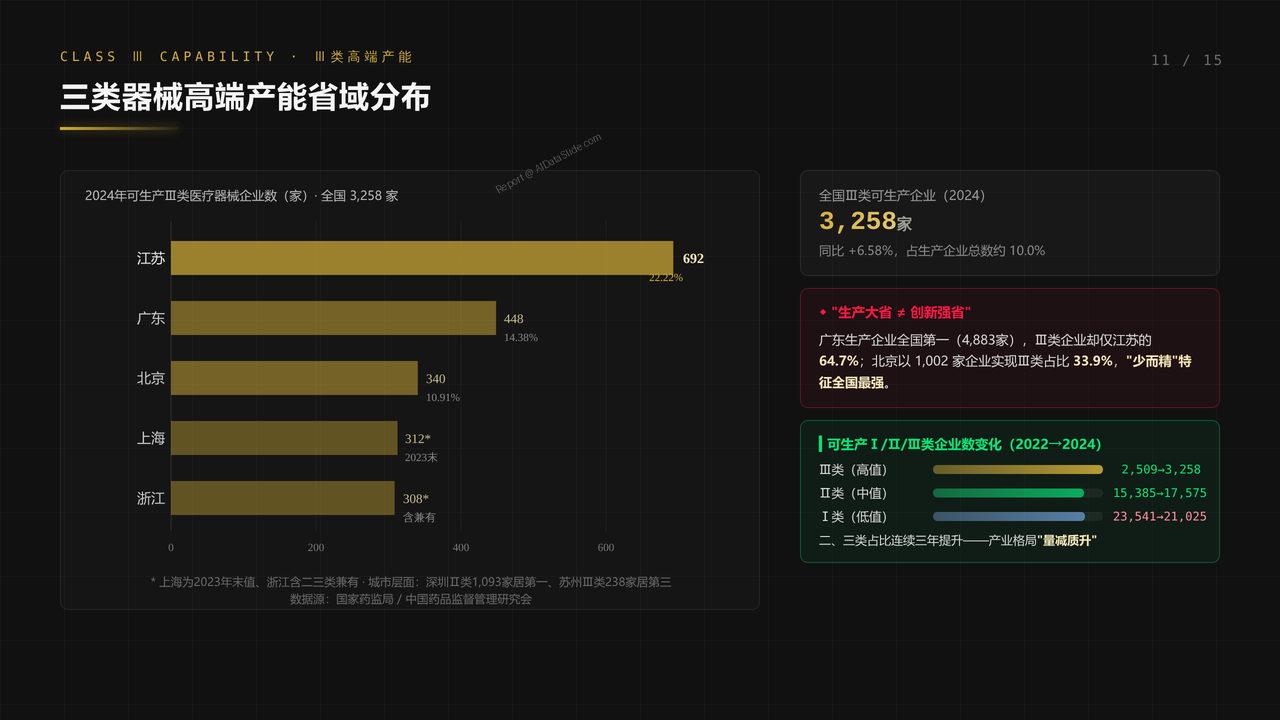This screenshot has height=720, width=1280.
Task: Click the value label 692
Action: coord(693,258)
